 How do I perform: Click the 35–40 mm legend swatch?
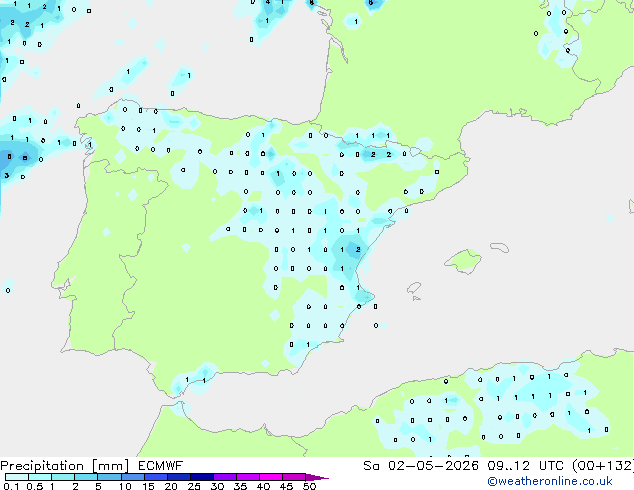click(248, 477)
